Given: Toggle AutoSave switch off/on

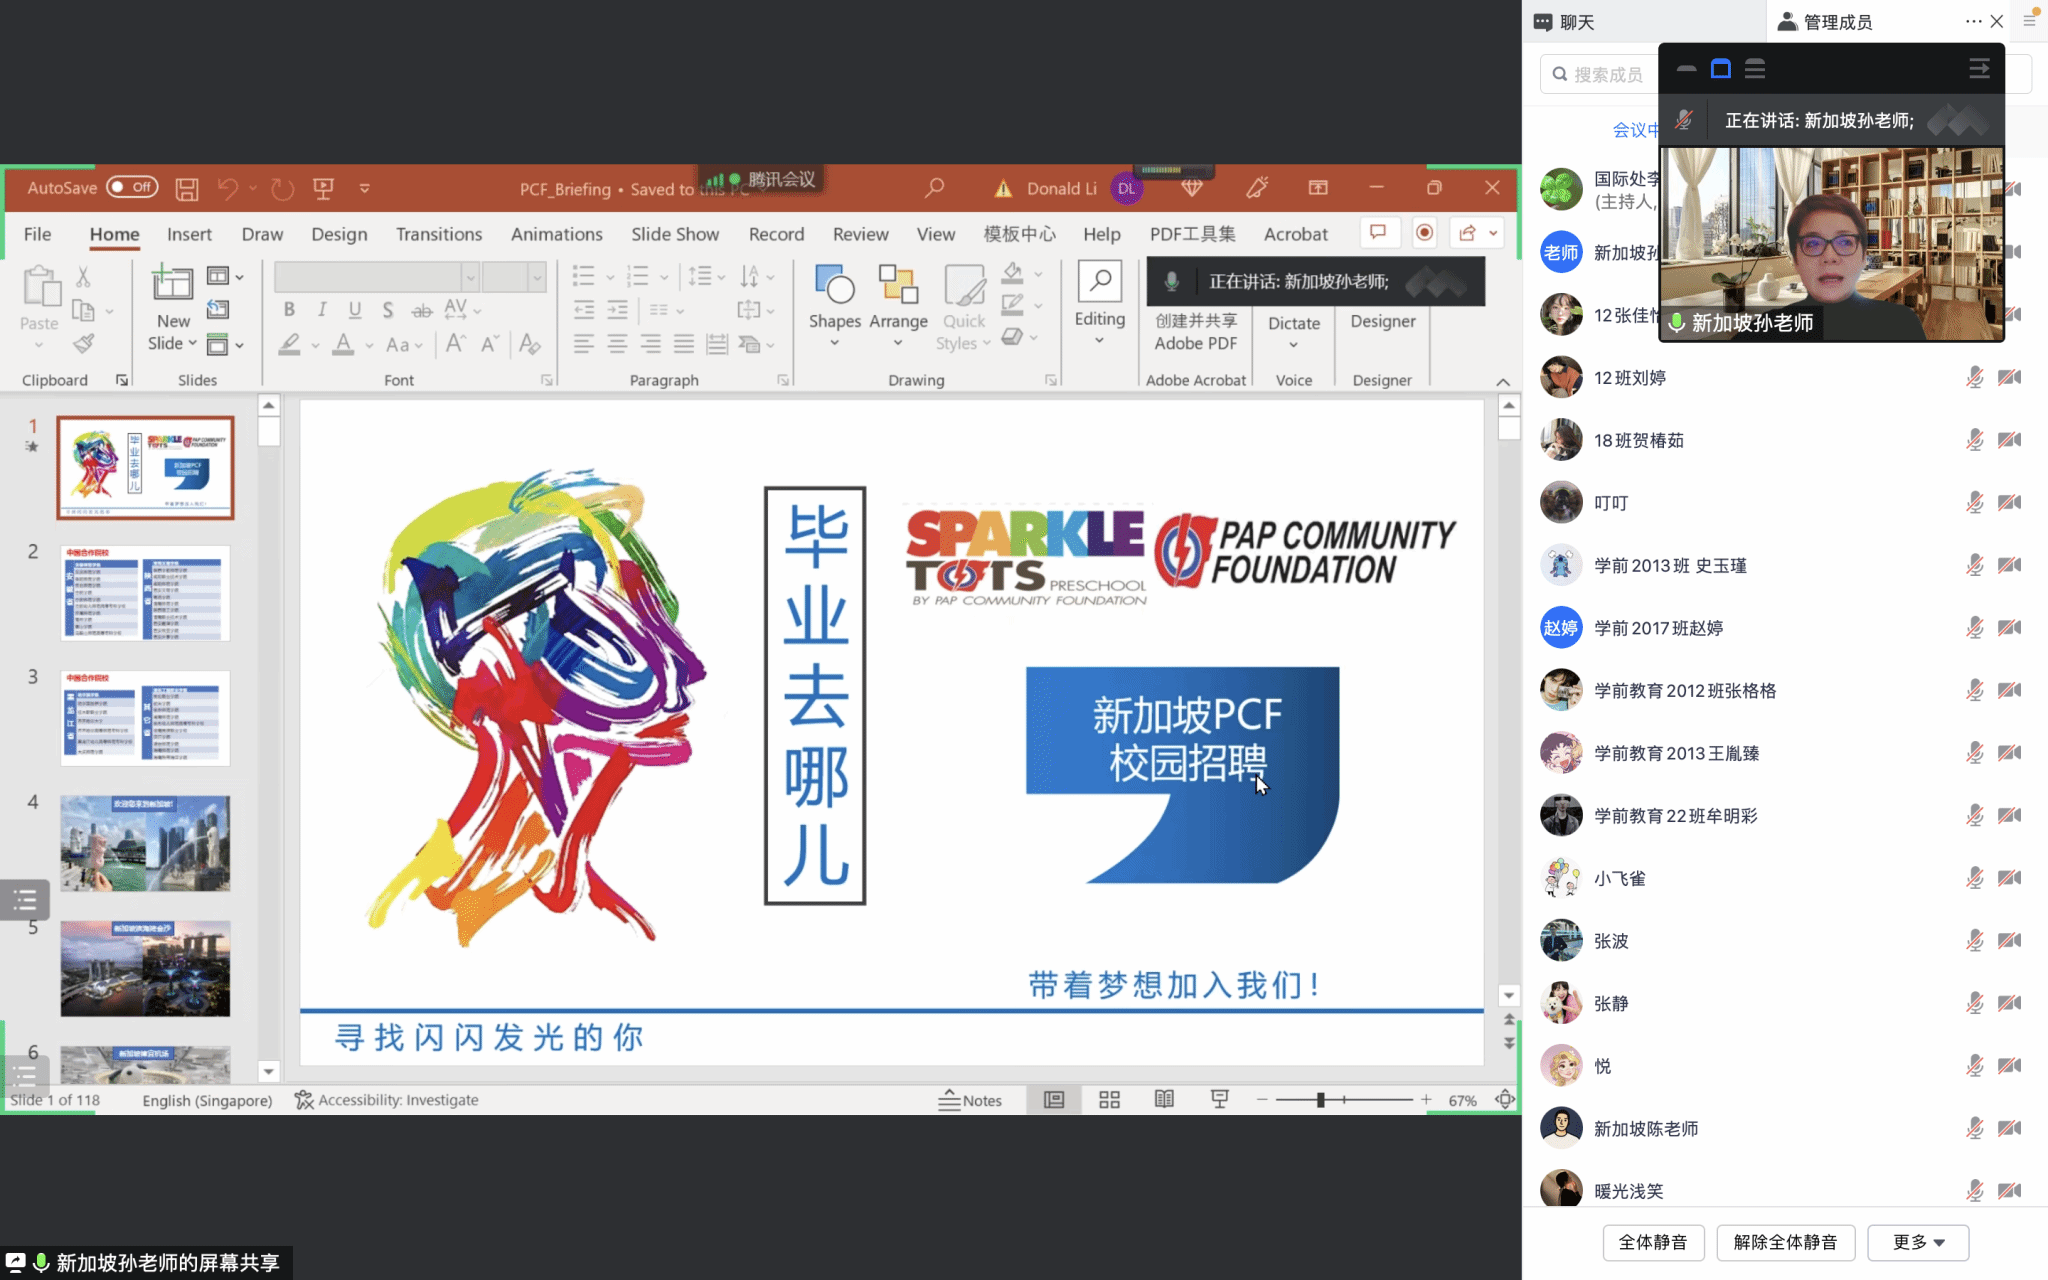Looking at the screenshot, I should (x=132, y=187).
